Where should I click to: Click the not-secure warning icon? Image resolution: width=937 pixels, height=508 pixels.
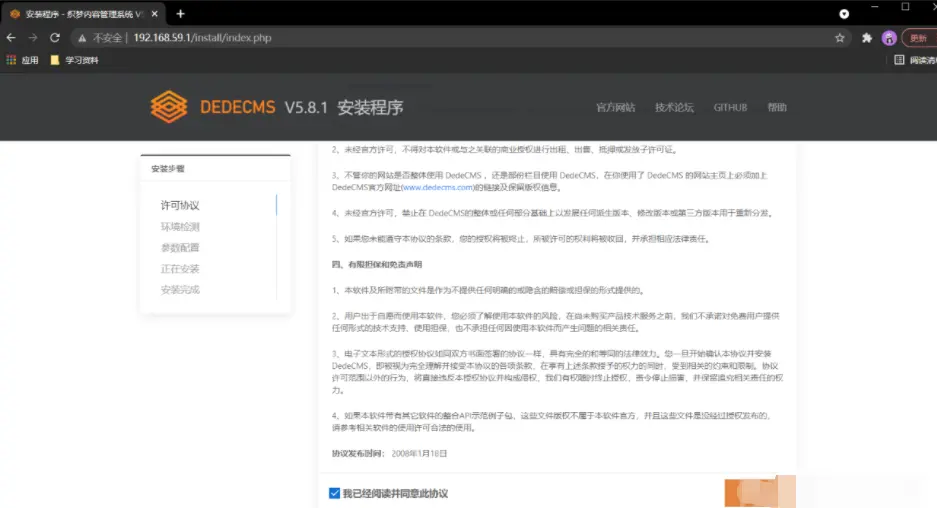[x=82, y=38]
